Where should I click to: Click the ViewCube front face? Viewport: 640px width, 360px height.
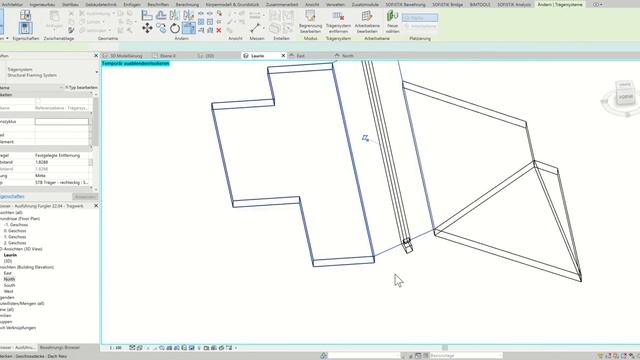pyautogui.click(x=625, y=97)
